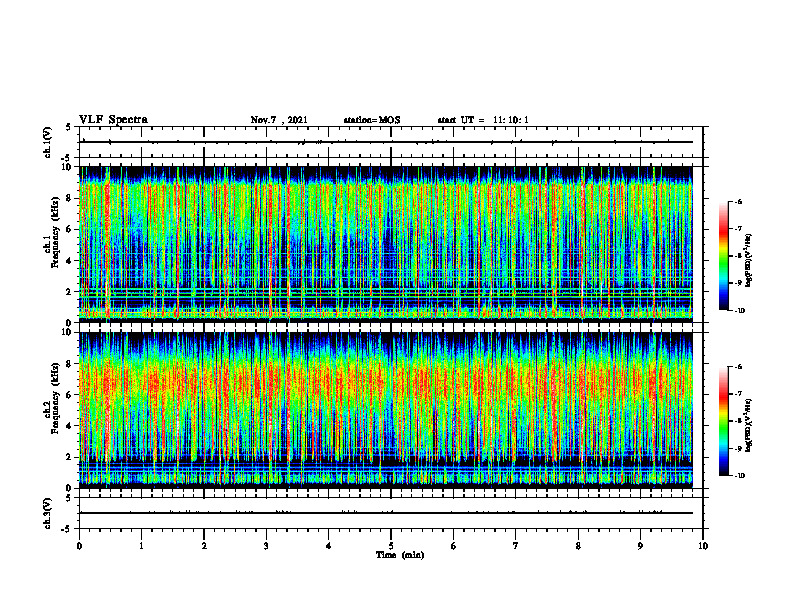The width and height of the screenshot is (792, 612).
Task: Click the ch.2 spectrogram color scale bar
Action: [724, 421]
